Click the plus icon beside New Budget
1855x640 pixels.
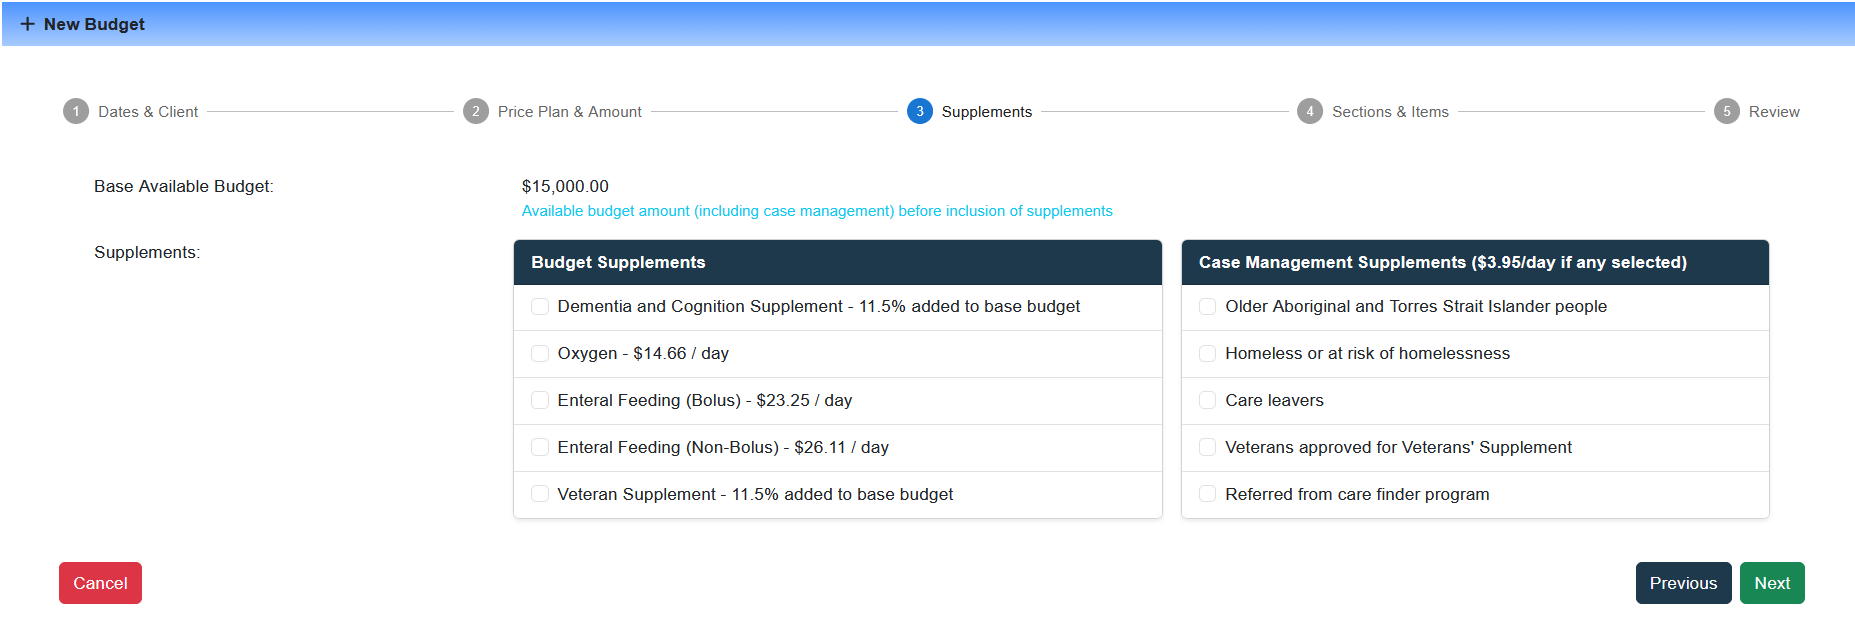point(27,24)
